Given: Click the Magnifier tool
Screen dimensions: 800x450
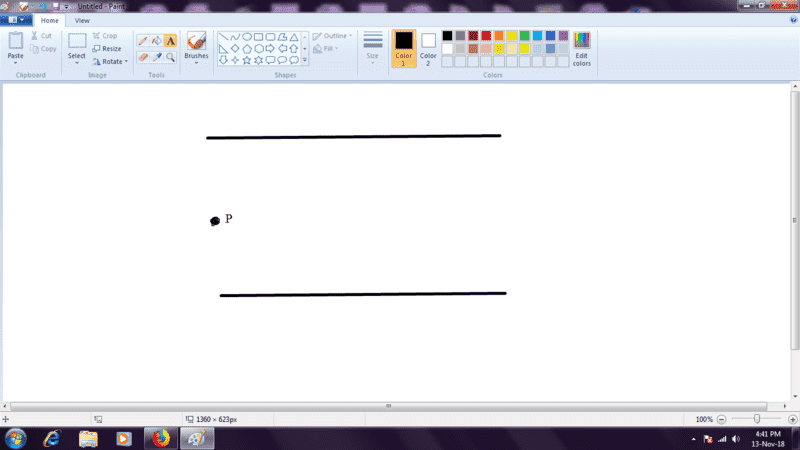Looking at the screenshot, I should [x=170, y=57].
